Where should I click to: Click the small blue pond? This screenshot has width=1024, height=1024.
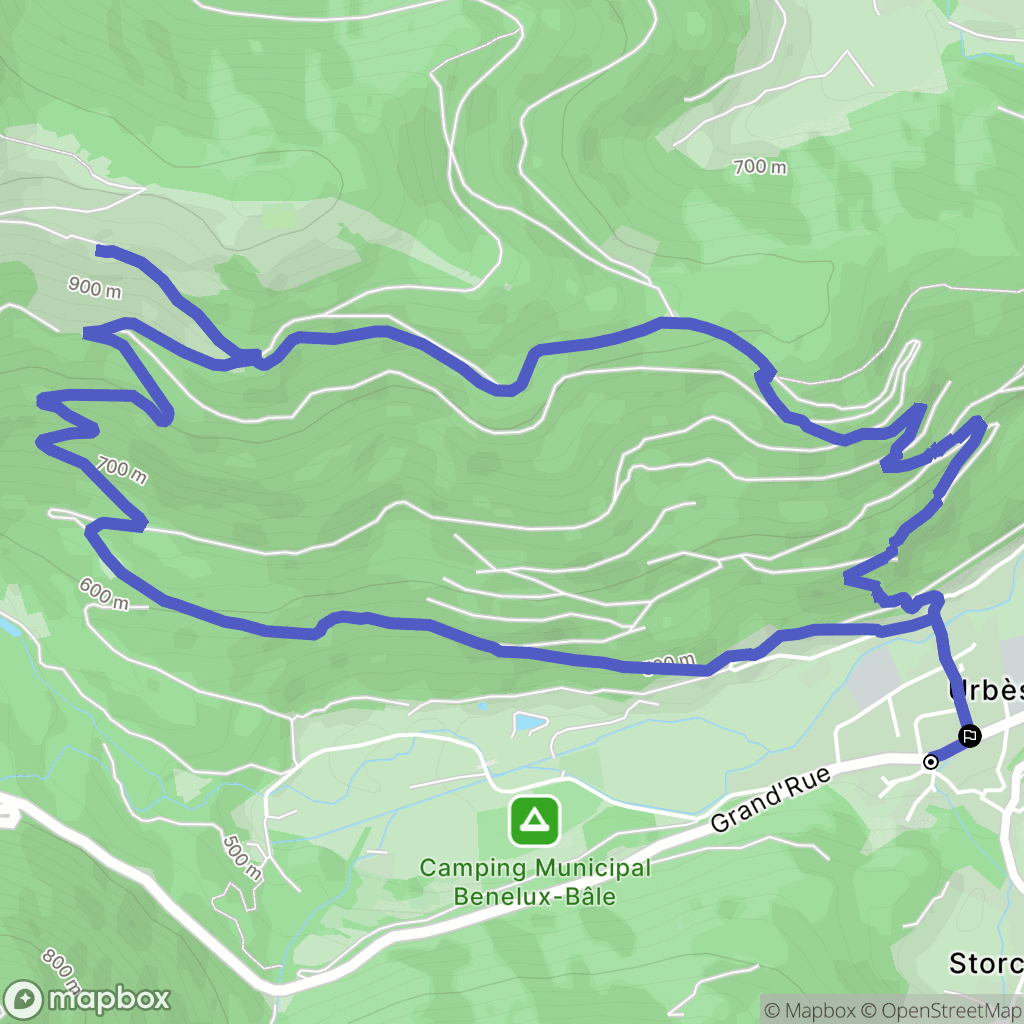point(530,722)
